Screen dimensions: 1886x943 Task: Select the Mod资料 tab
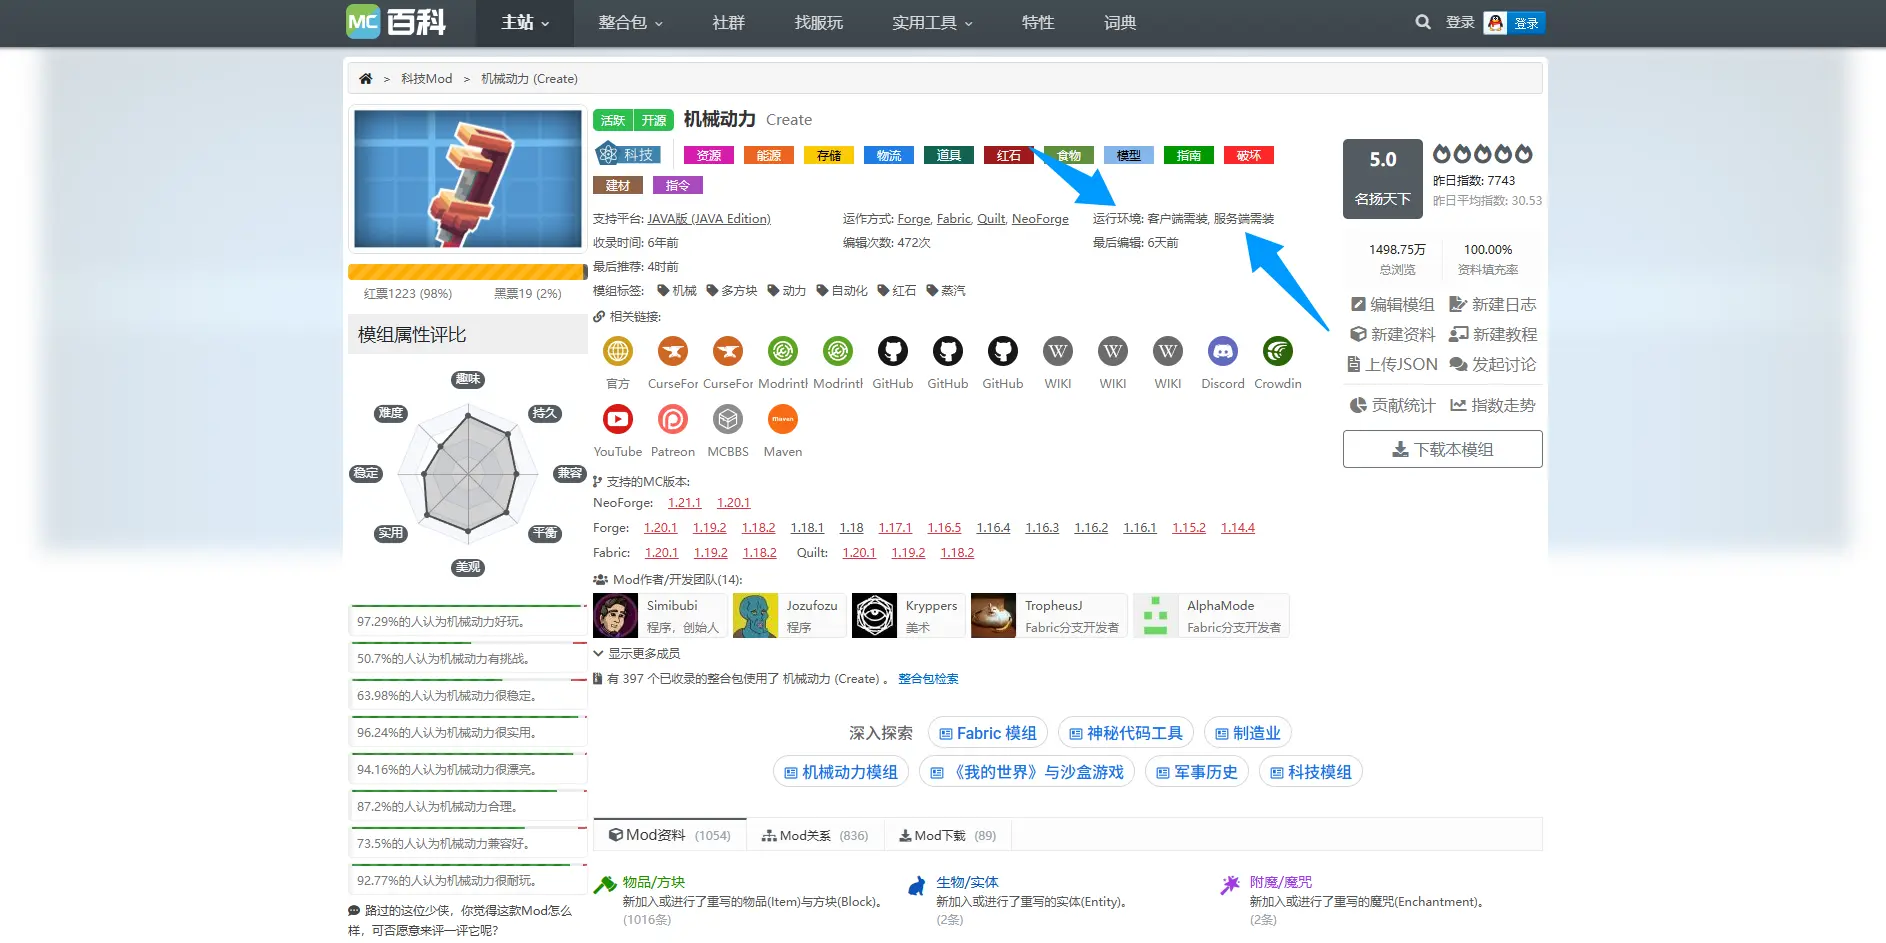[x=670, y=835]
